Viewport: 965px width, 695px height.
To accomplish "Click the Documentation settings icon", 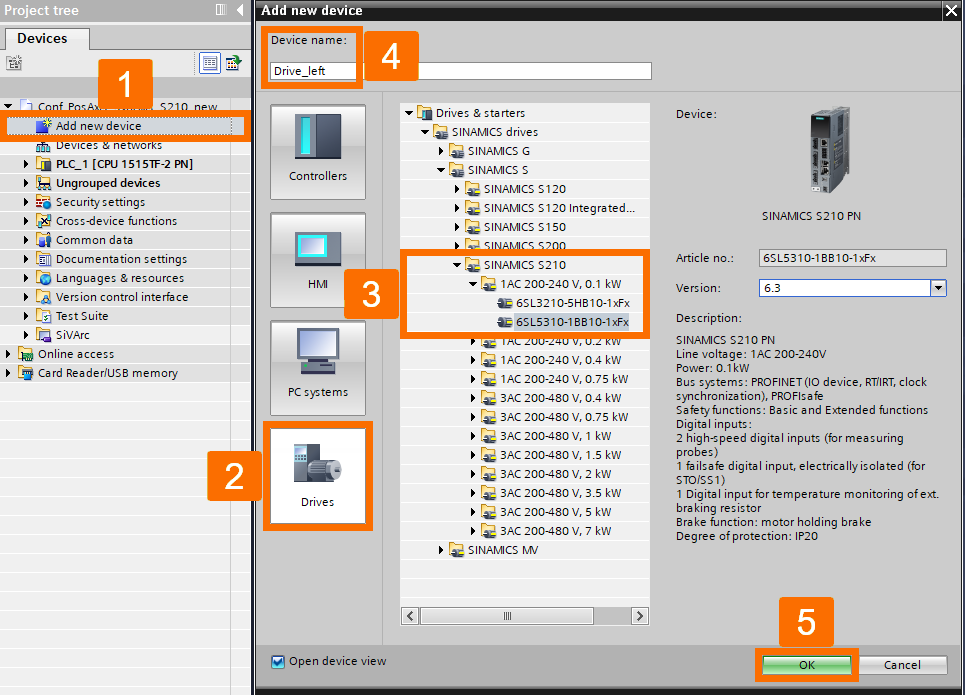I will coord(44,259).
